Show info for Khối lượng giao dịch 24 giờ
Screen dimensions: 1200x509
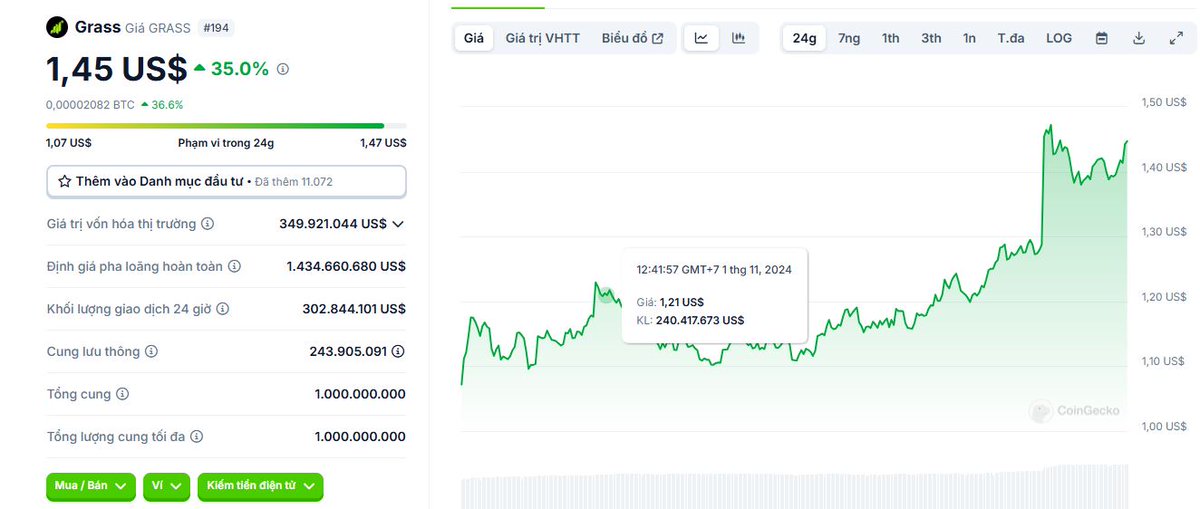tap(222, 309)
